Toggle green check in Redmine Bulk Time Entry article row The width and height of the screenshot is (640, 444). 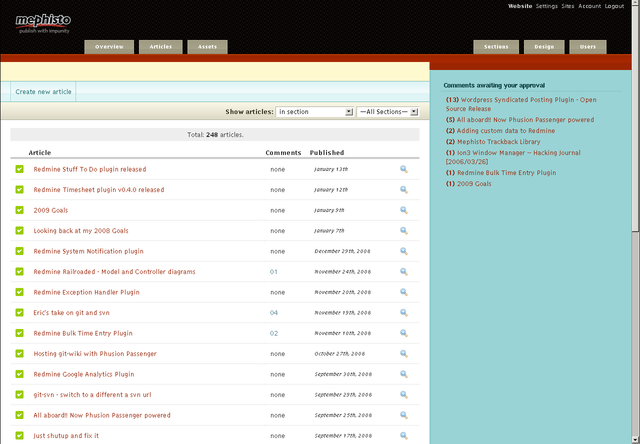pyautogui.click(x=20, y=333)
